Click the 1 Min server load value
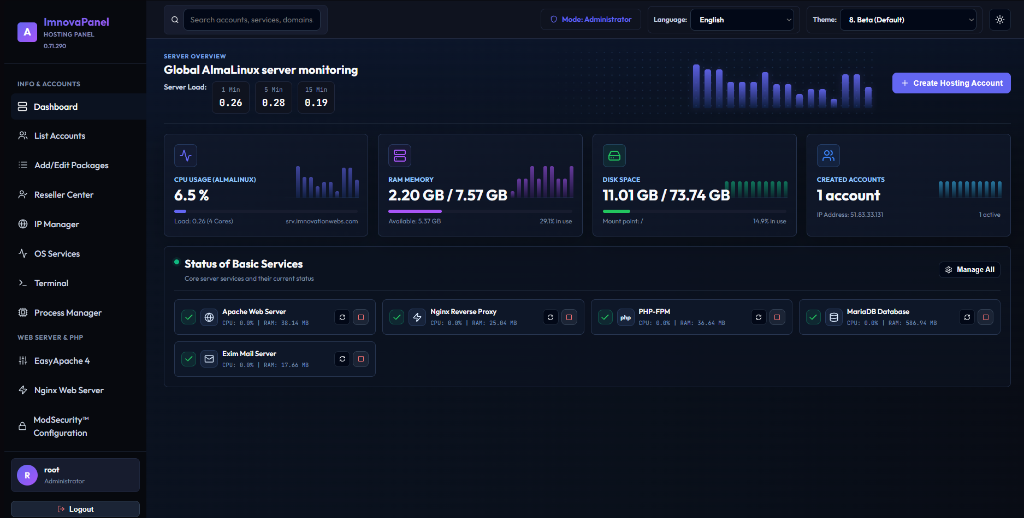This screenshot has height=518, width=1024. pyautogui.click(x=231, y=103)
